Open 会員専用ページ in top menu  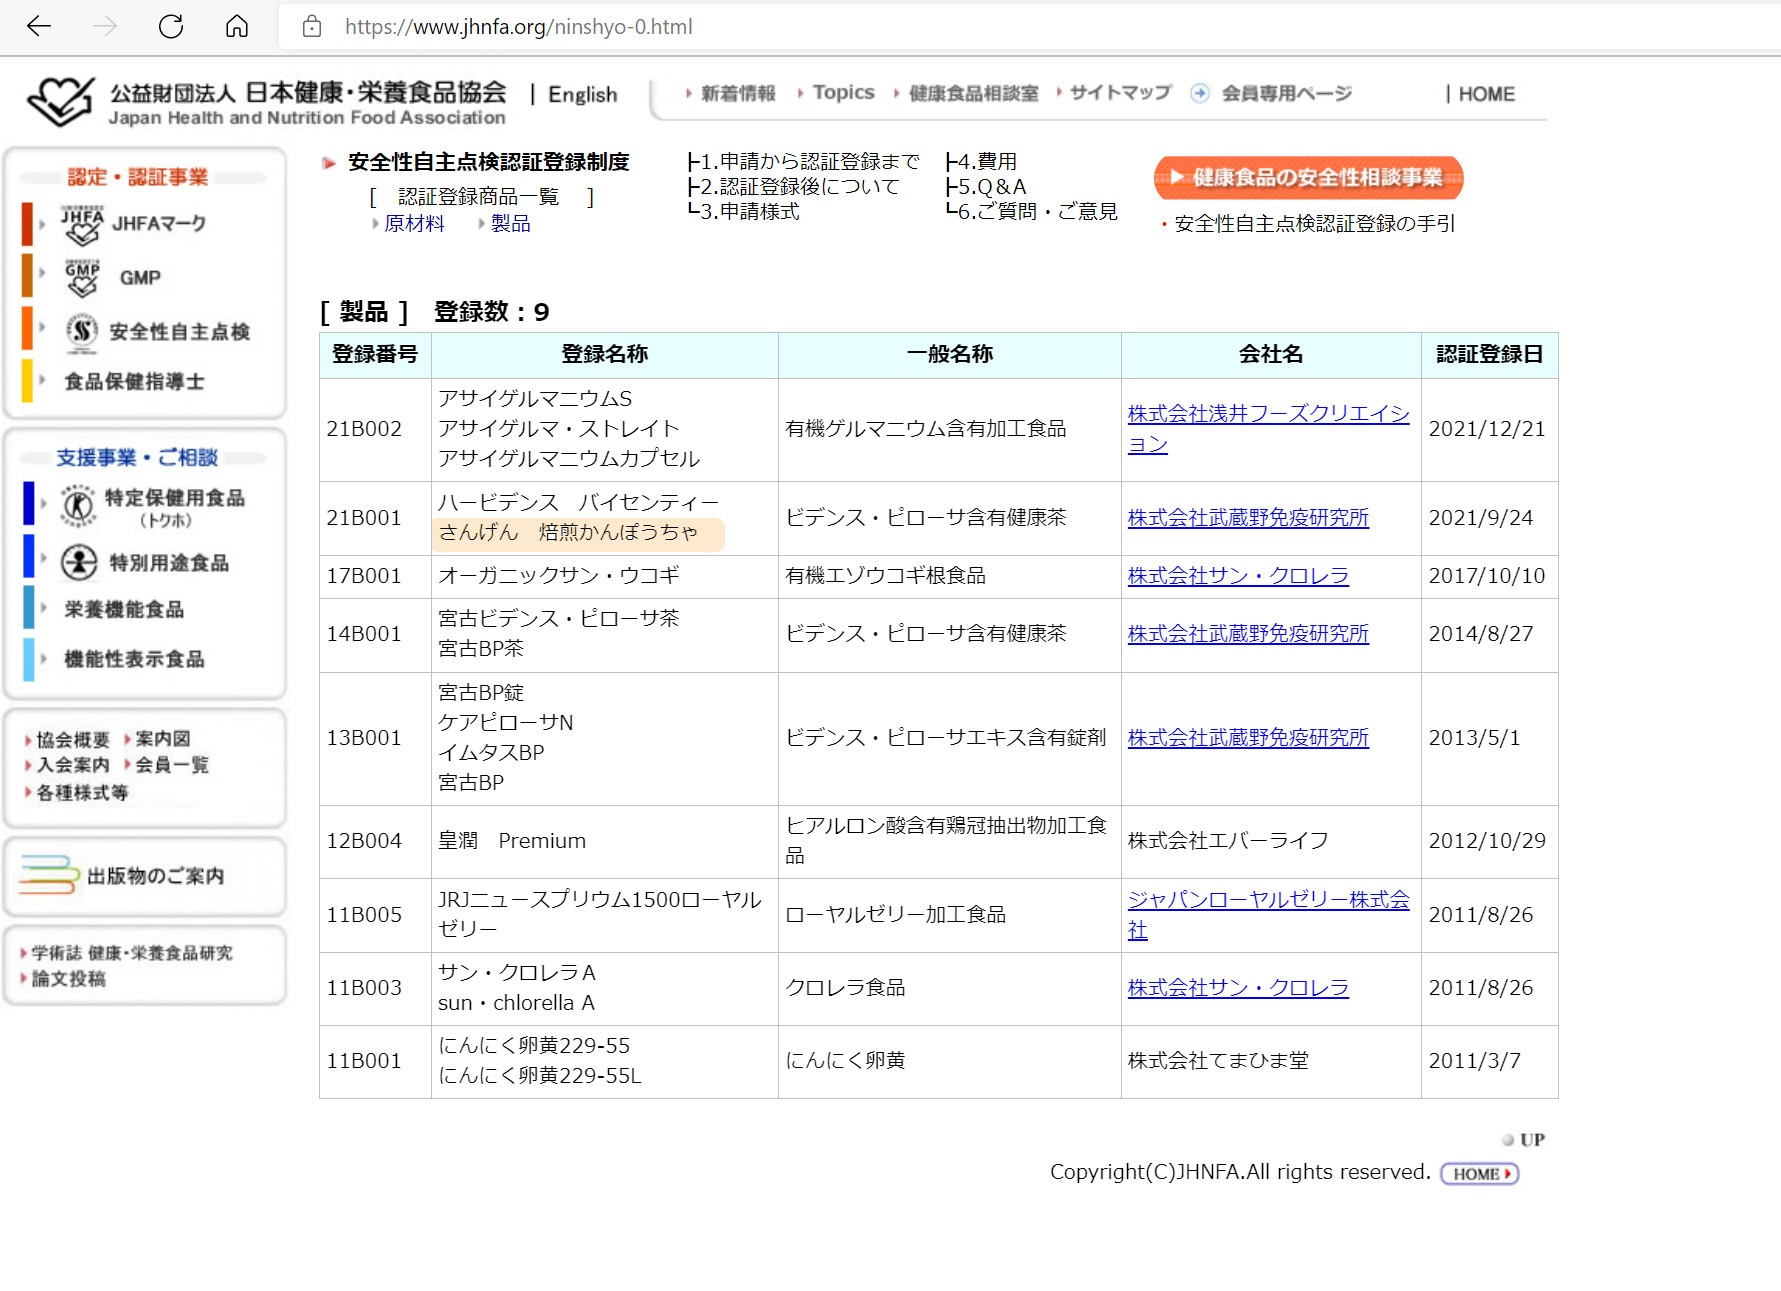pyautogui.click(x=1286, y=93)
